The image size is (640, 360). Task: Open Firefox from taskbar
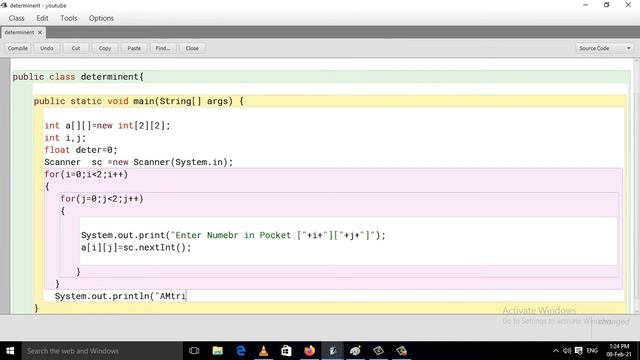click(x=309, y=351)
